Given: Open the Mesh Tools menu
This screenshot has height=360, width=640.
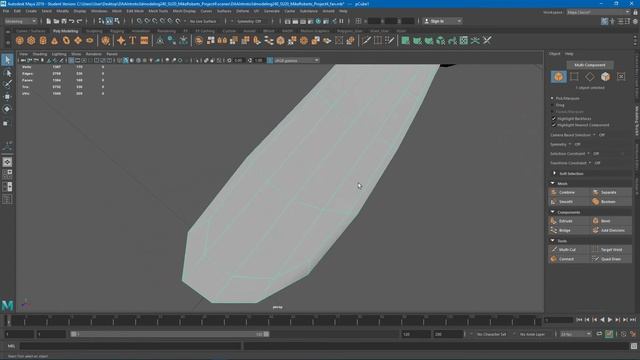Looking at the screenshot, I should 158,11.
